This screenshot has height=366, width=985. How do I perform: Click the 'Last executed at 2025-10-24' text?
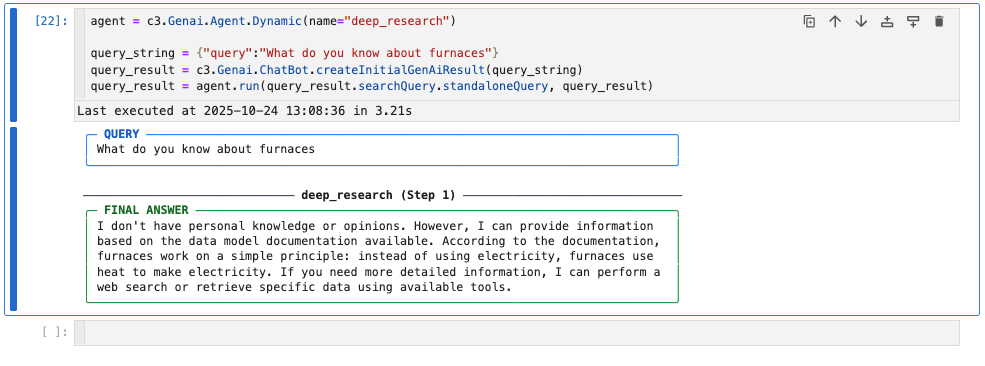point(244,111)
